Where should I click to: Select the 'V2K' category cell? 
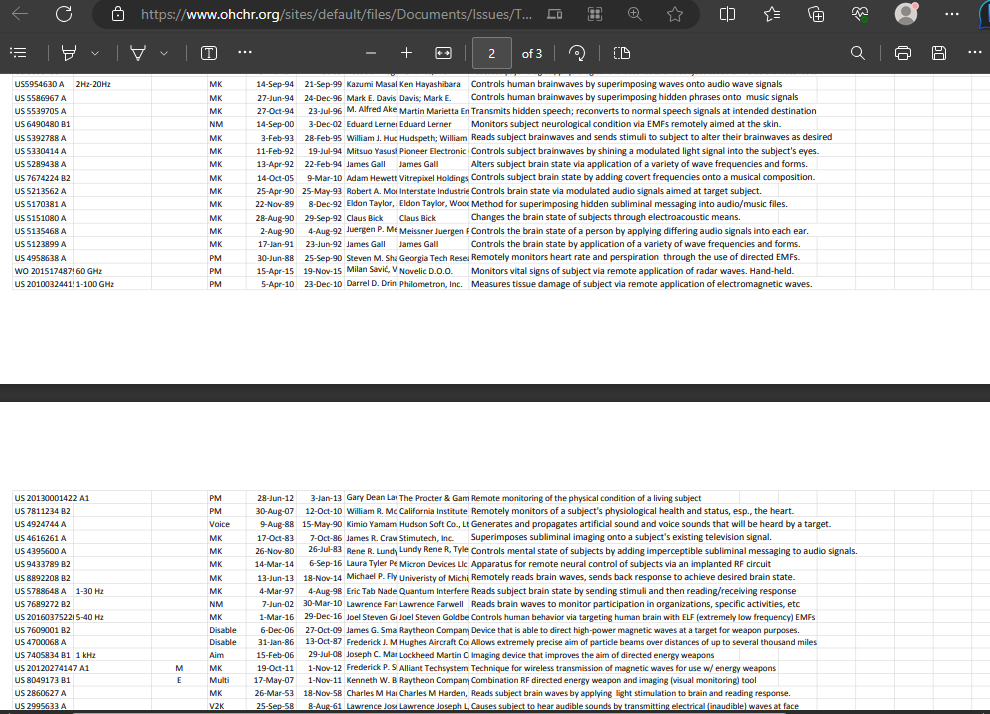click(217, 706)
